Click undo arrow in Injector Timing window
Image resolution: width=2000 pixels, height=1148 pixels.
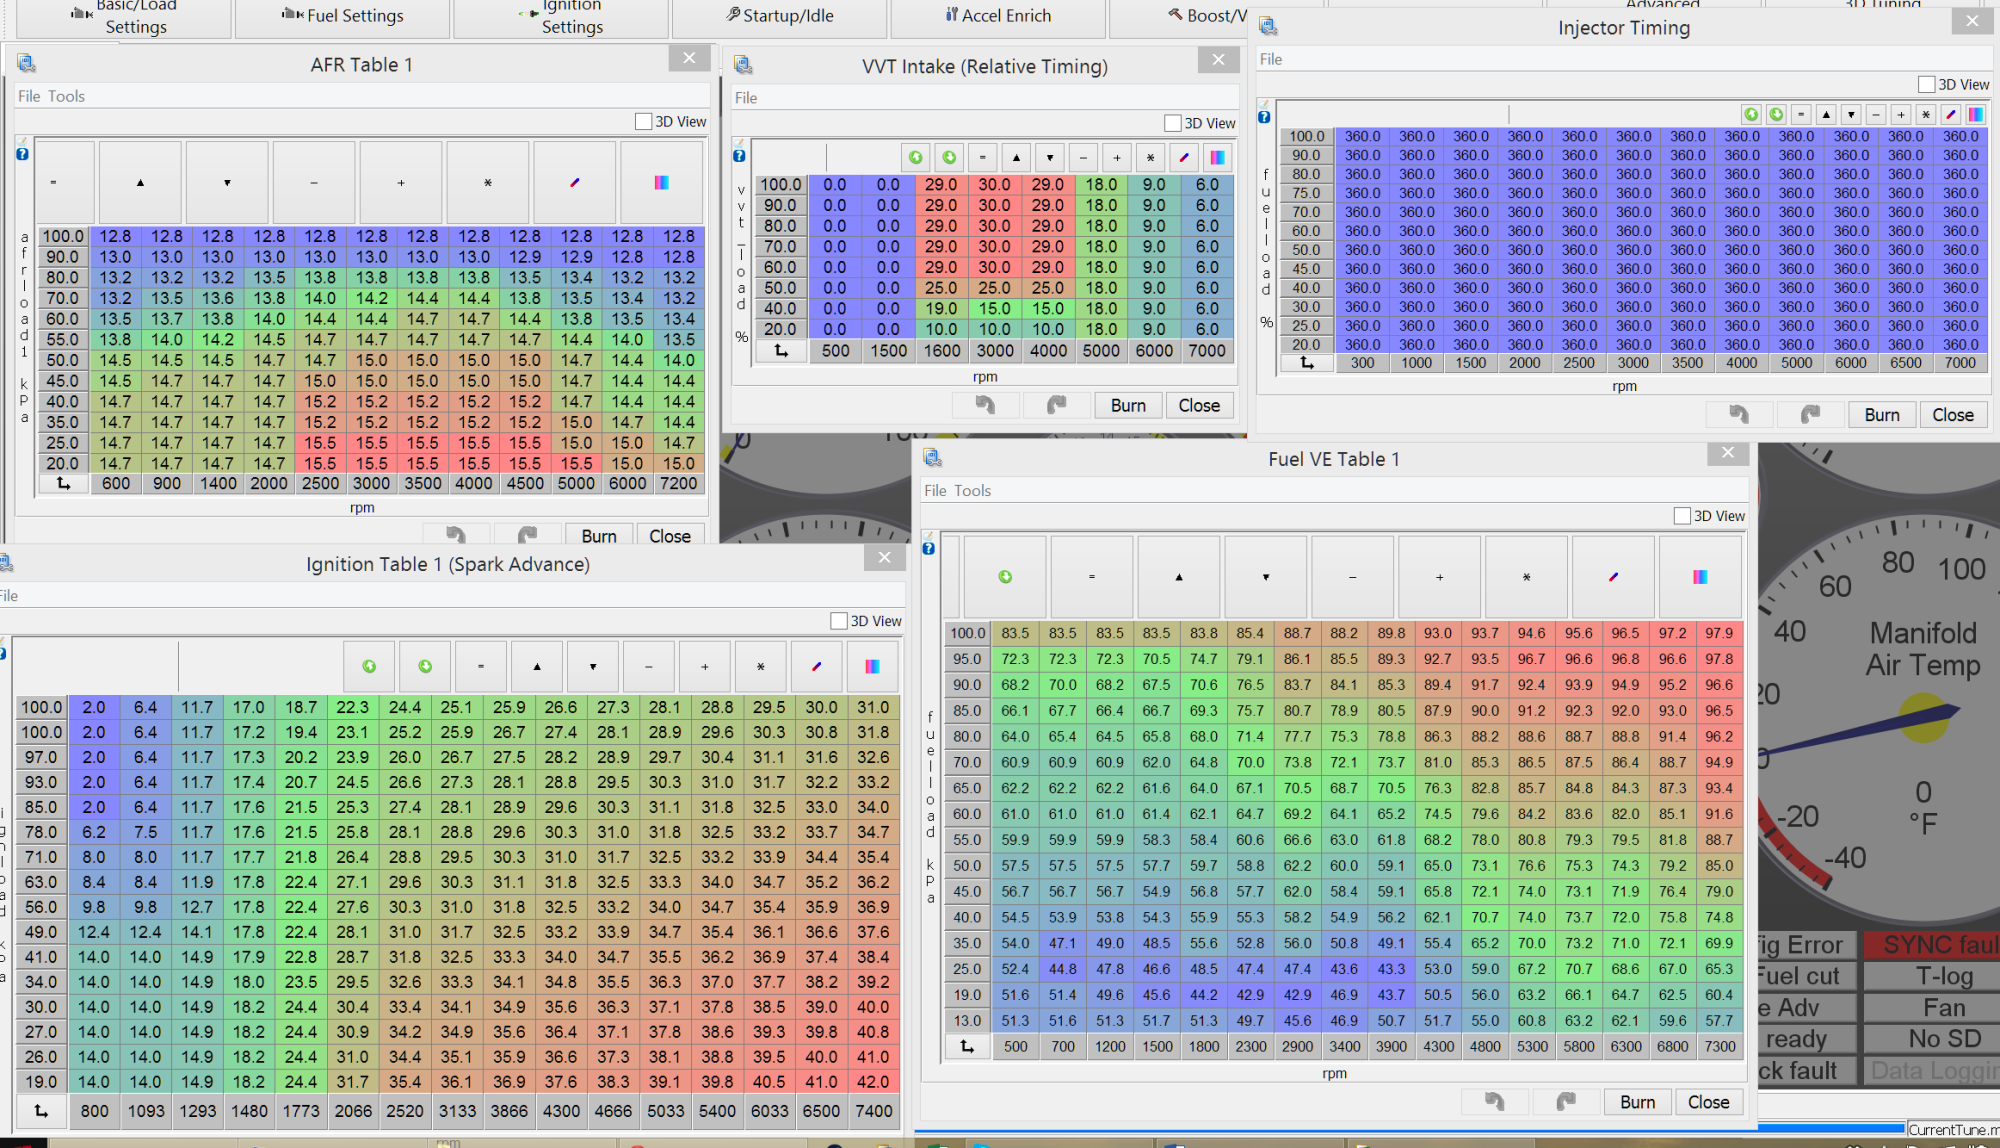point(1739,415)
